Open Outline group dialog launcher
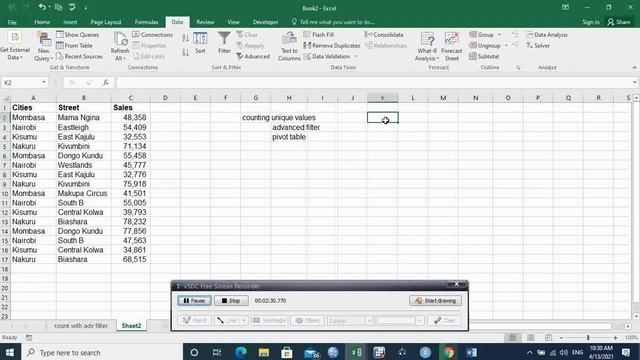 pos(518,68)
